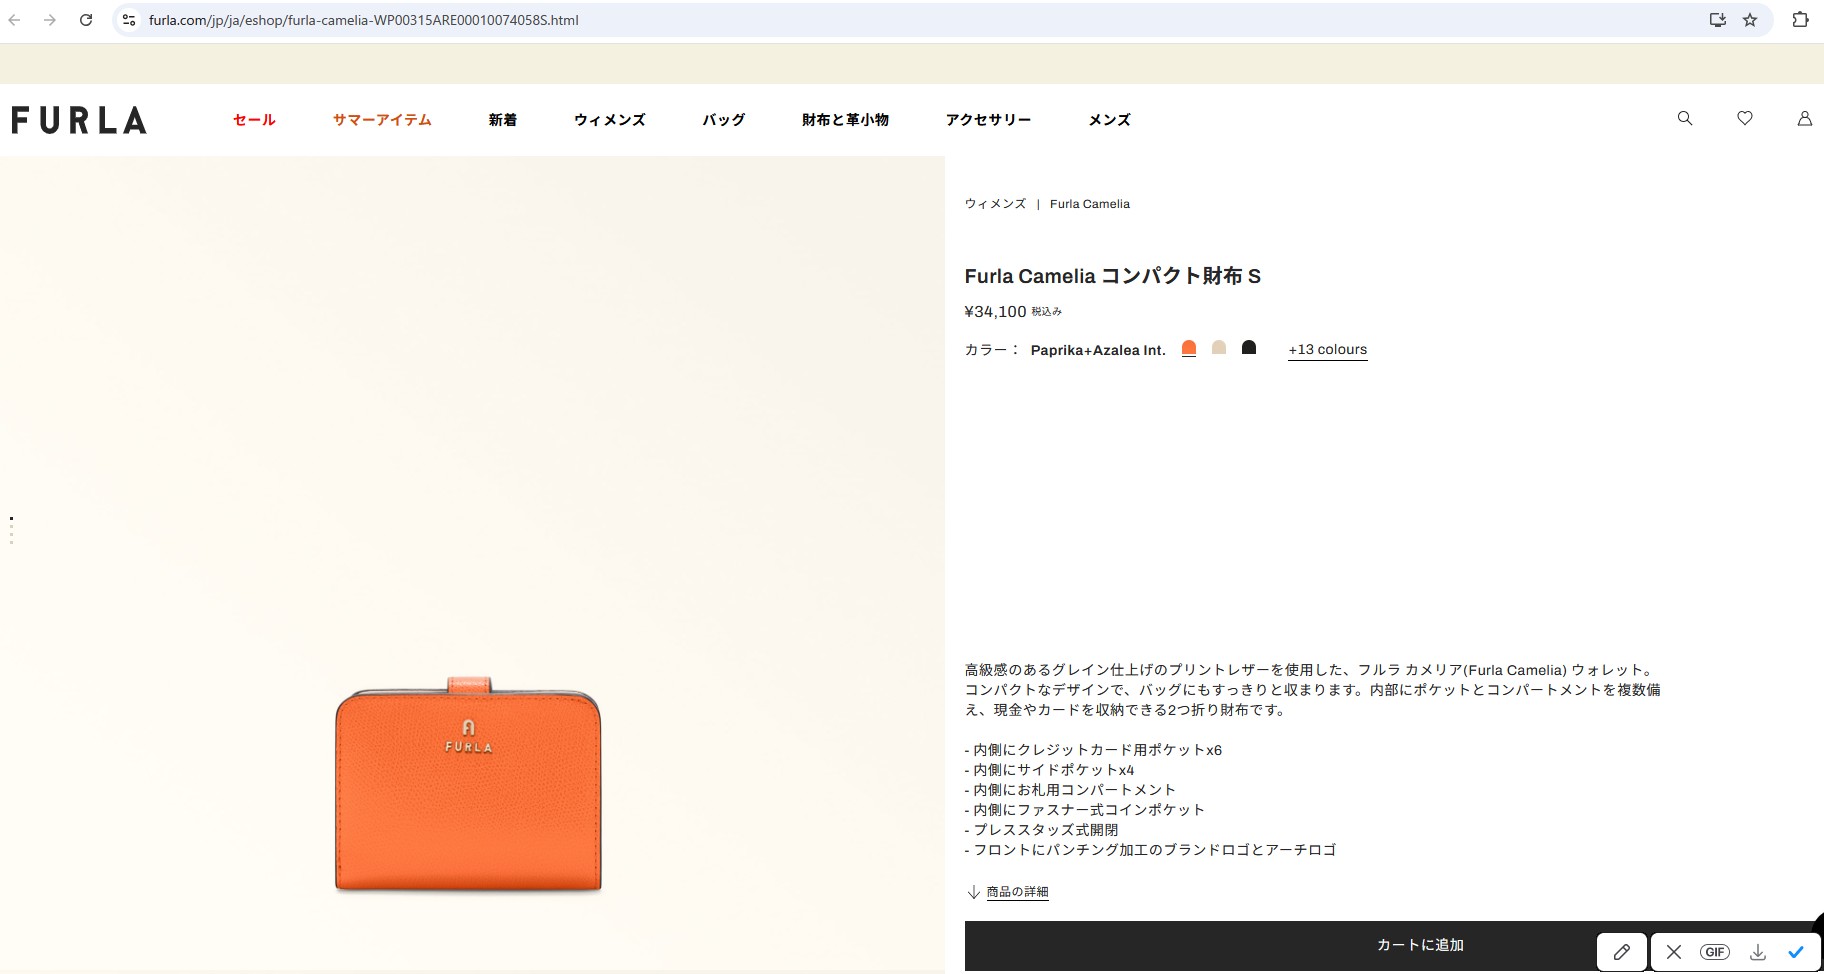Select the black colour swatch
Screen dimensions: 1824x974
[x=1249, y=348]
